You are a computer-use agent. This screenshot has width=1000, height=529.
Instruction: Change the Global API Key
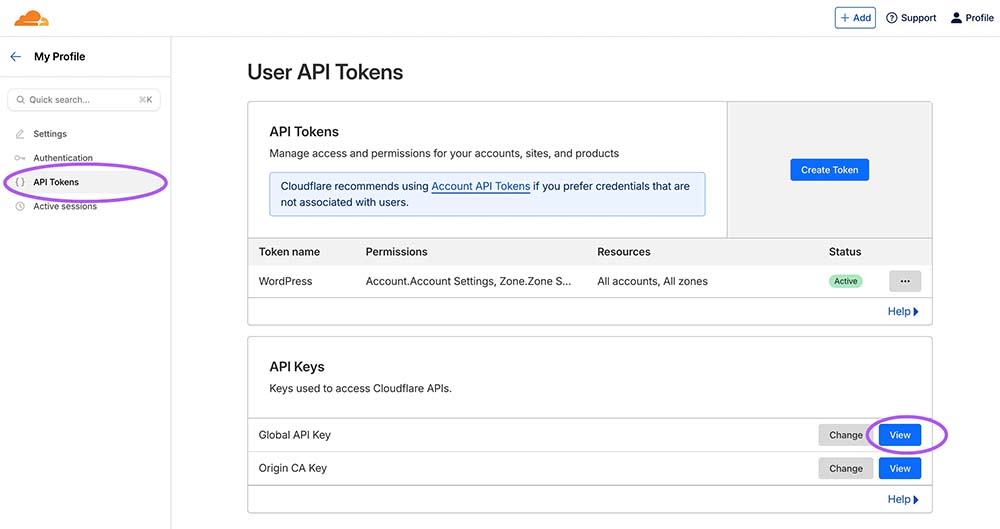tap(845, 435)
